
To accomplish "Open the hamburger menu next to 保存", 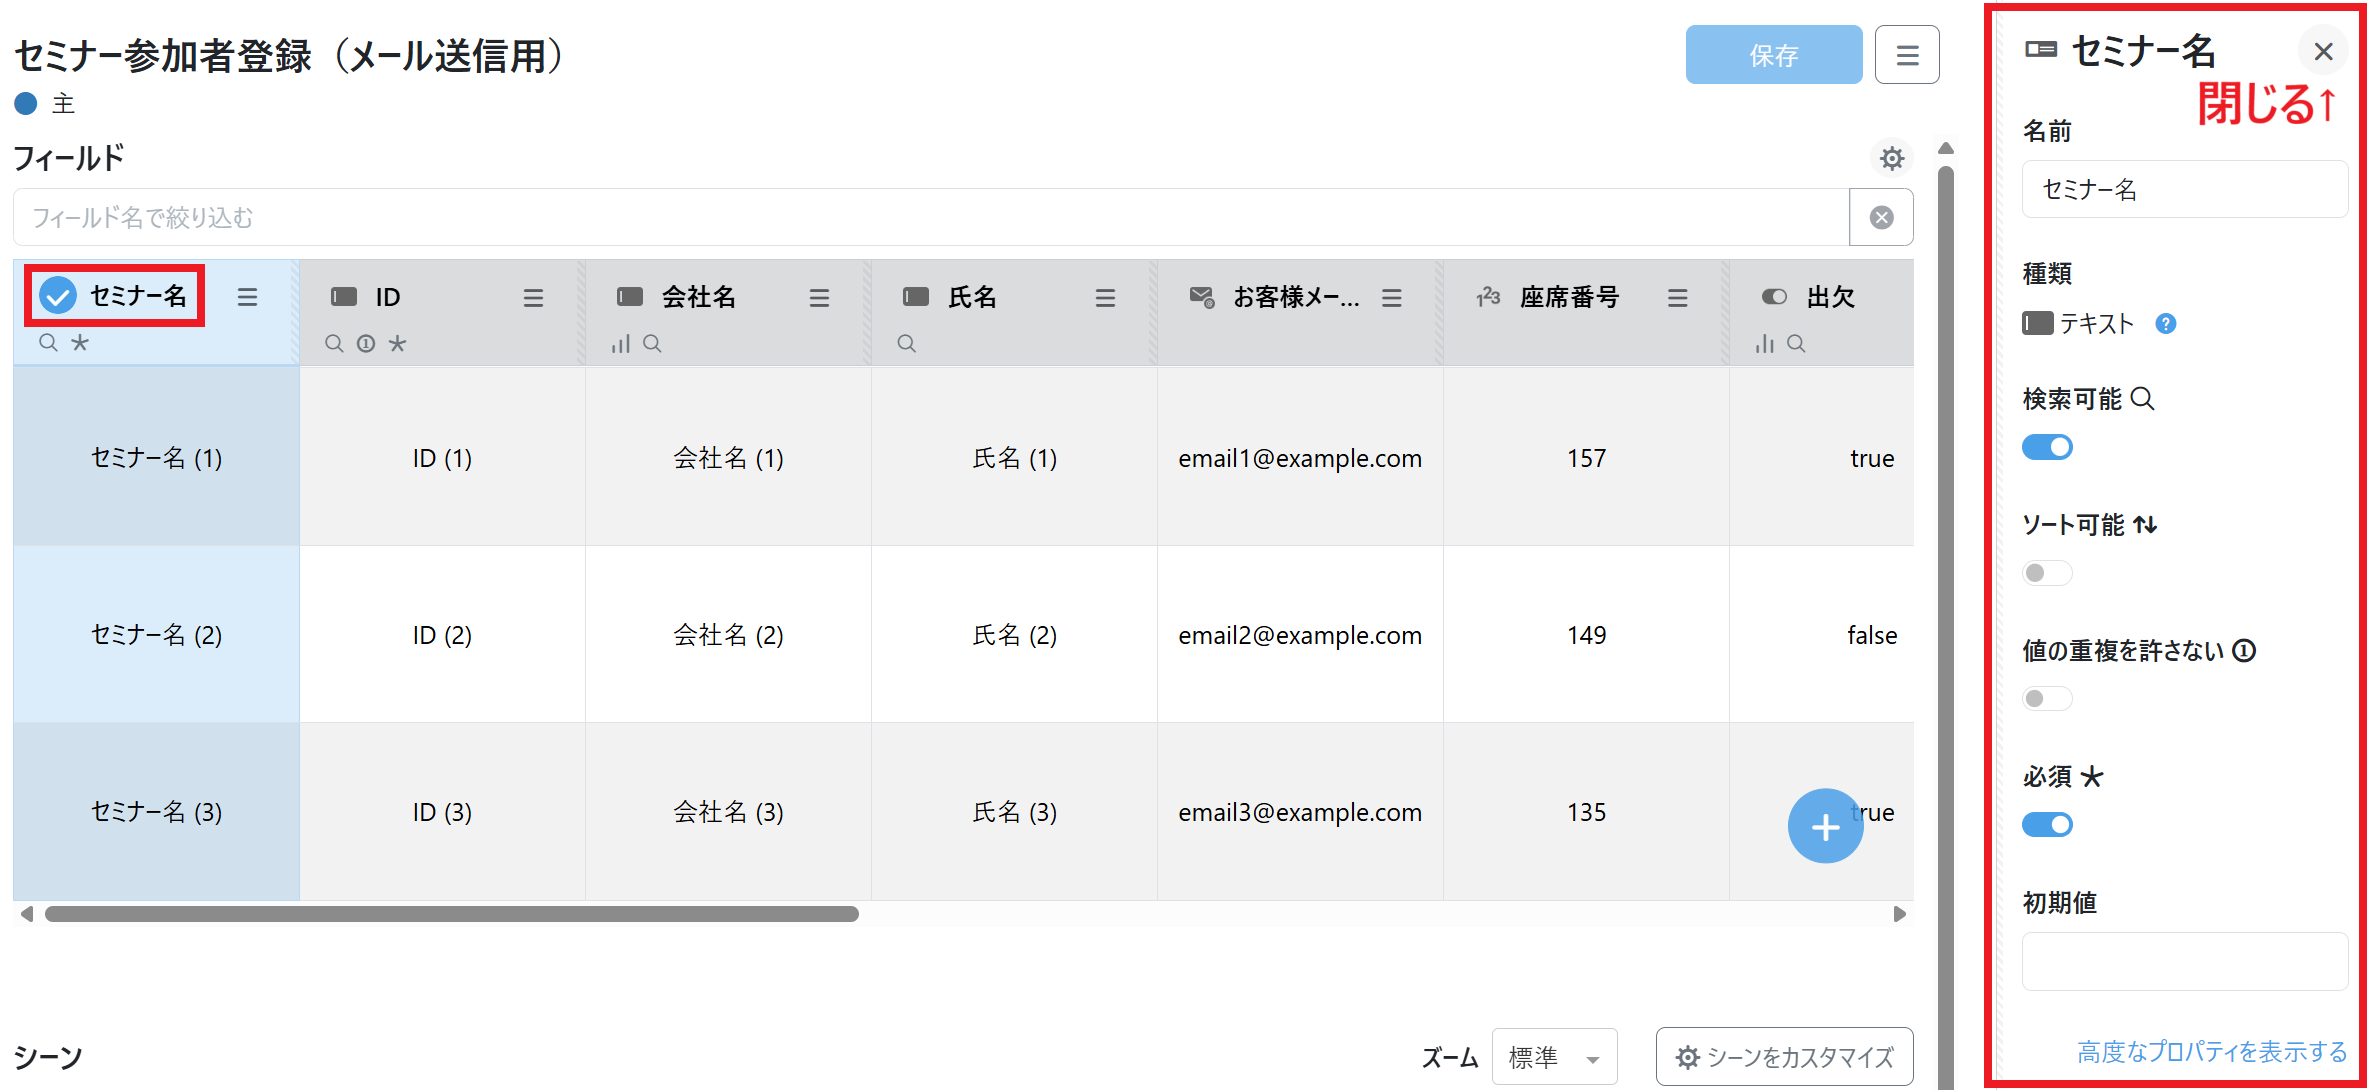I will [x=1907, y=55].
